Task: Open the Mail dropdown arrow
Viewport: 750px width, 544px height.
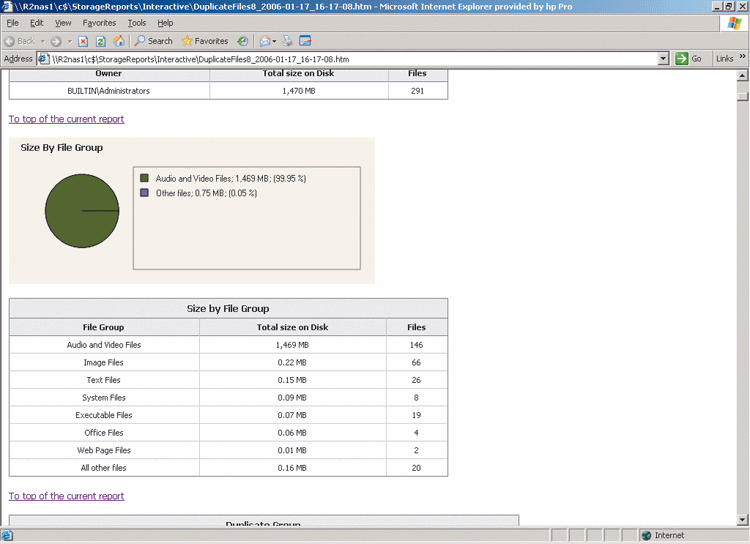Action: pos(274,41)
